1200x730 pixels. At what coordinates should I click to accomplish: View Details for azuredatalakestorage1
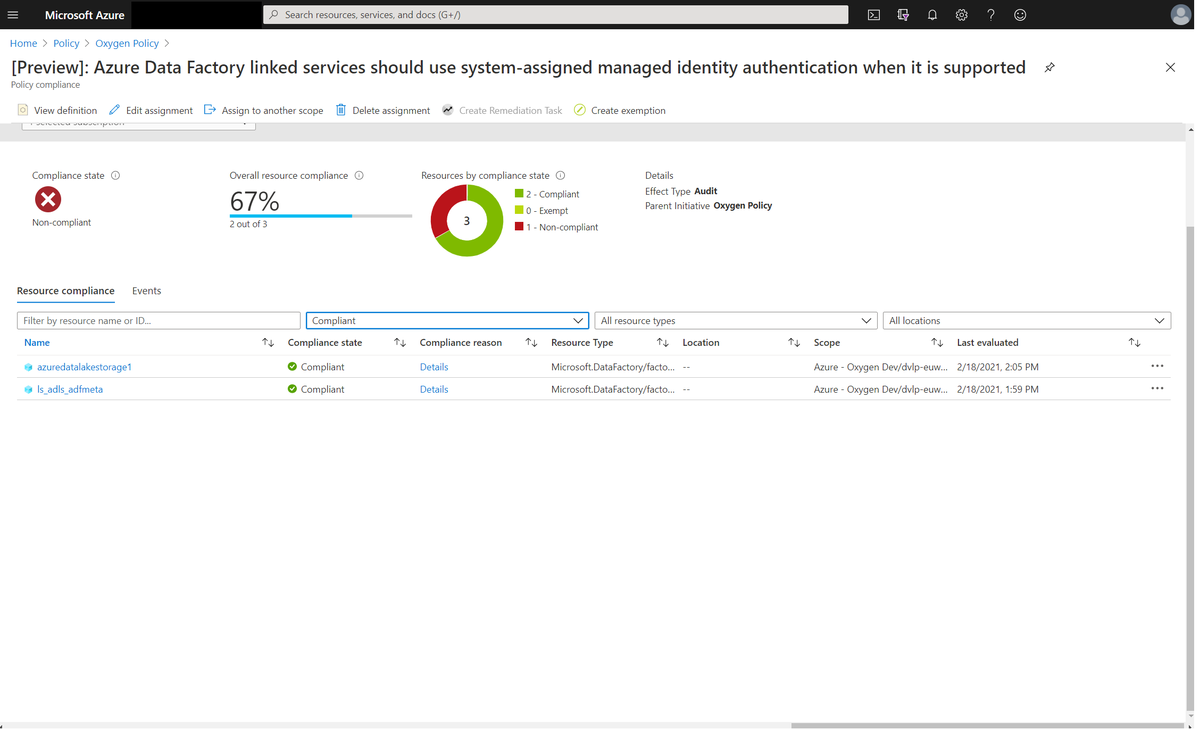(434, 367)
